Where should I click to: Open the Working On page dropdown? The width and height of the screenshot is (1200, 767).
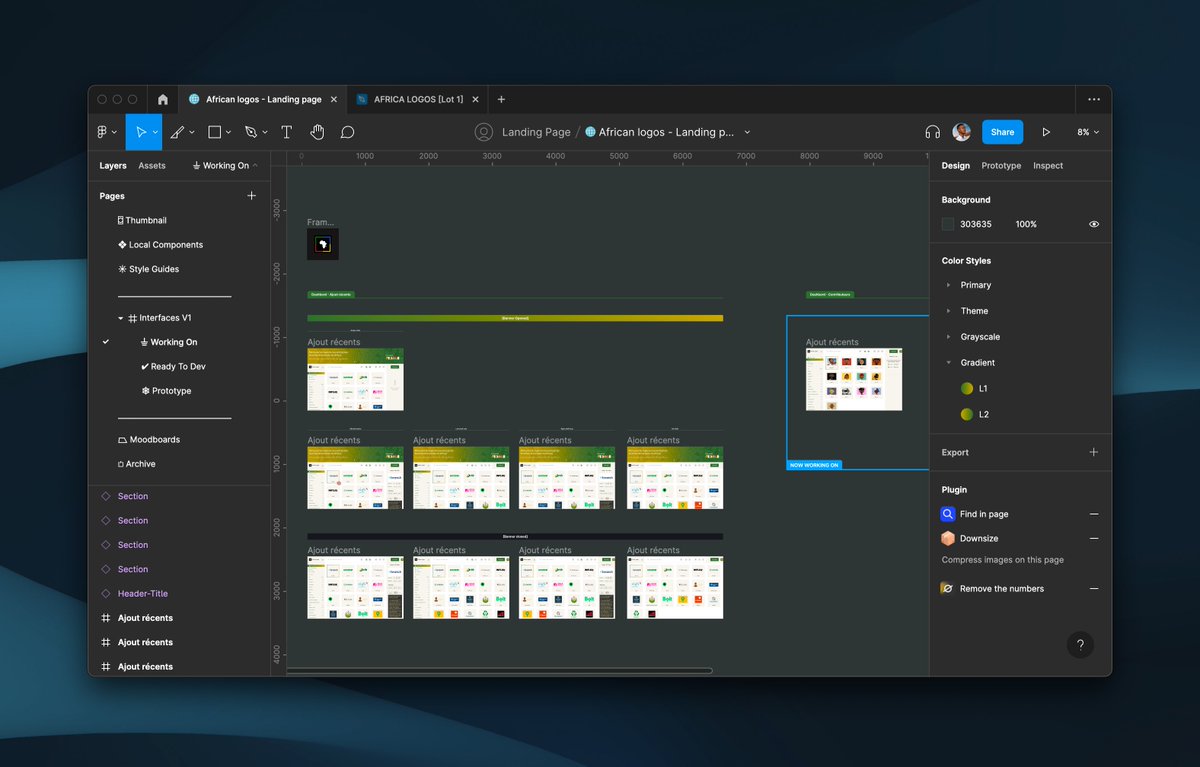[x=225, y=166]
